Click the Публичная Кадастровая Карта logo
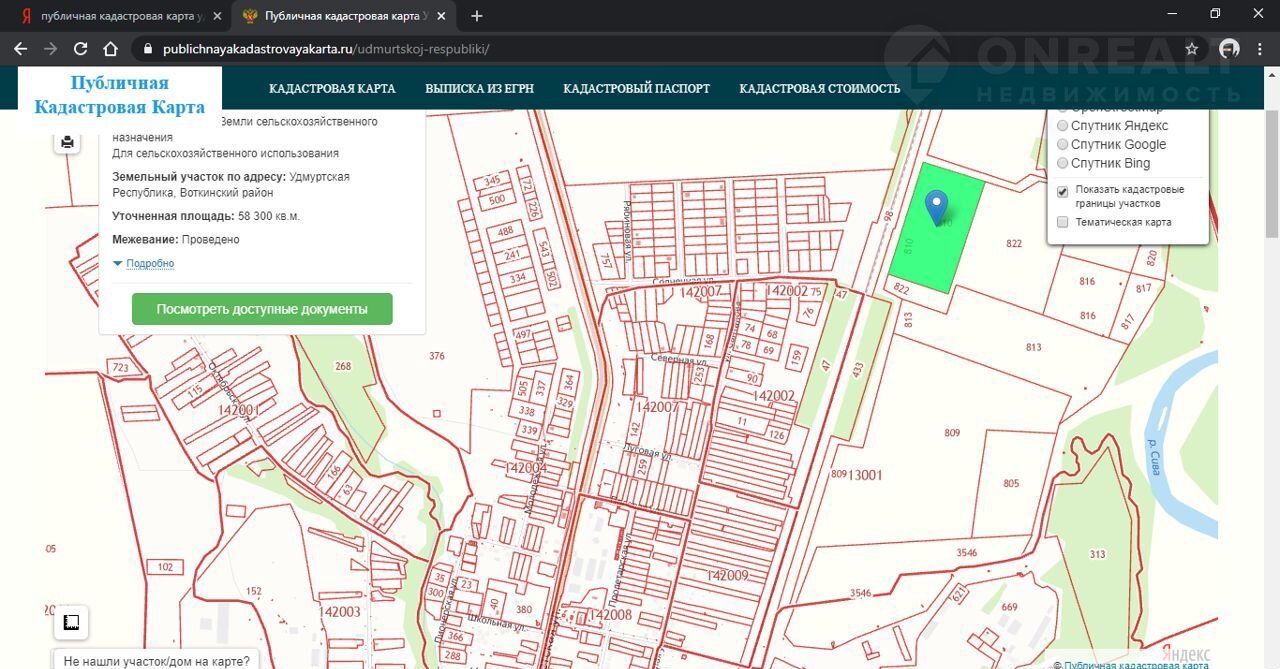1280x669 pixels. click(x=120, y=95)
